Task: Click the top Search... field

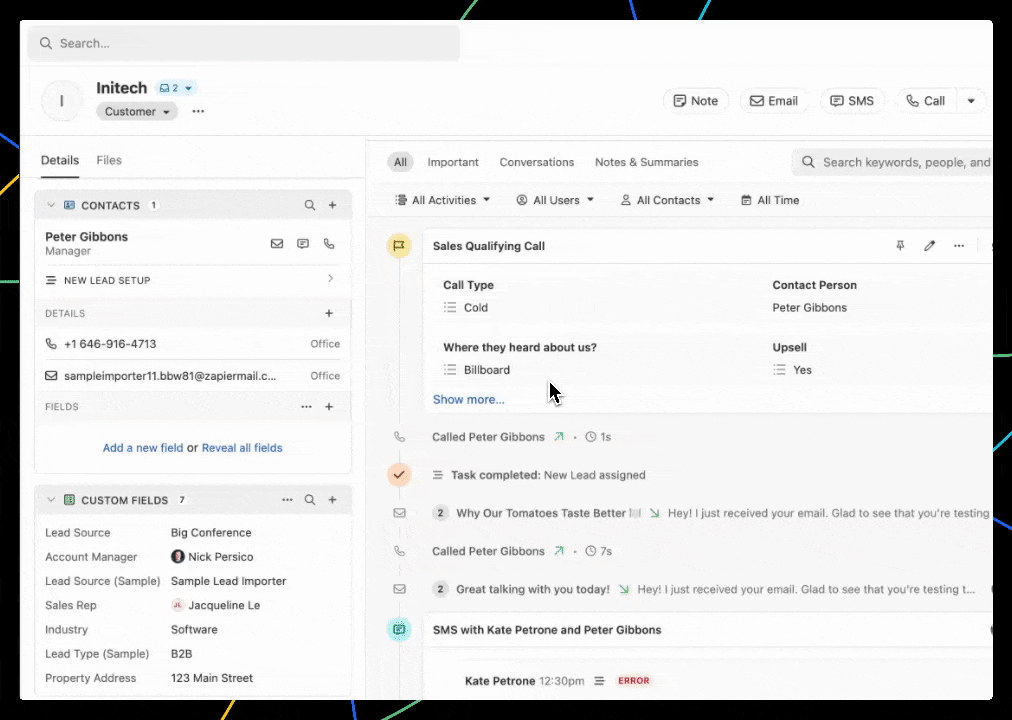Action: coord(243,43)
